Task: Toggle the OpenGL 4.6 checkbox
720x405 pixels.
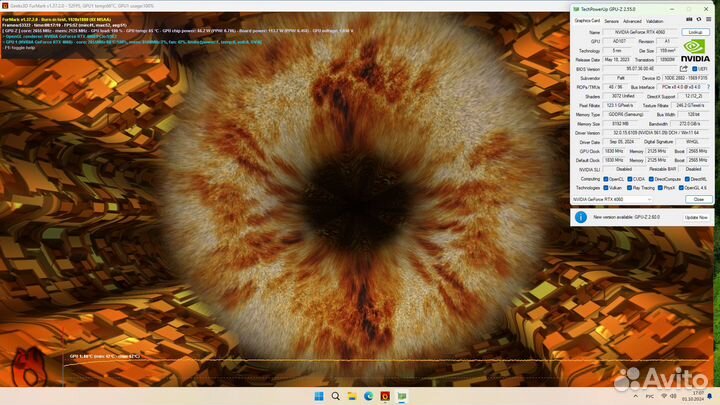Action: tap(681, 188)
